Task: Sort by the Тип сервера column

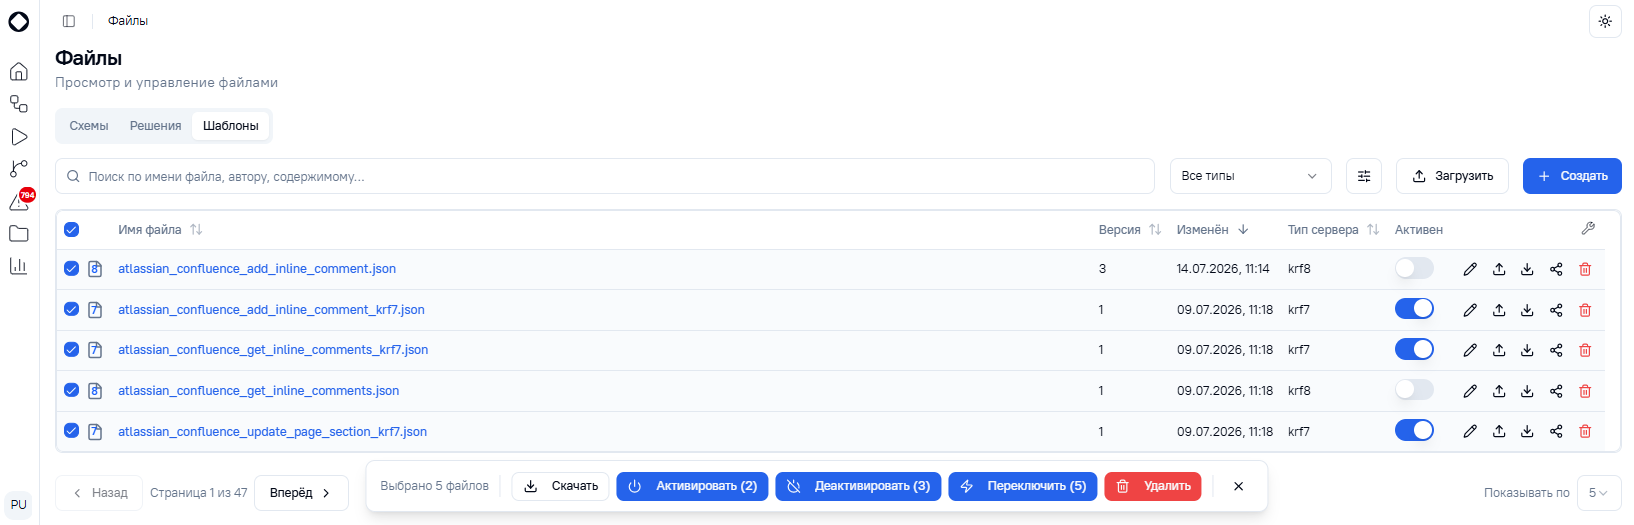Action: coord(1334,230)
